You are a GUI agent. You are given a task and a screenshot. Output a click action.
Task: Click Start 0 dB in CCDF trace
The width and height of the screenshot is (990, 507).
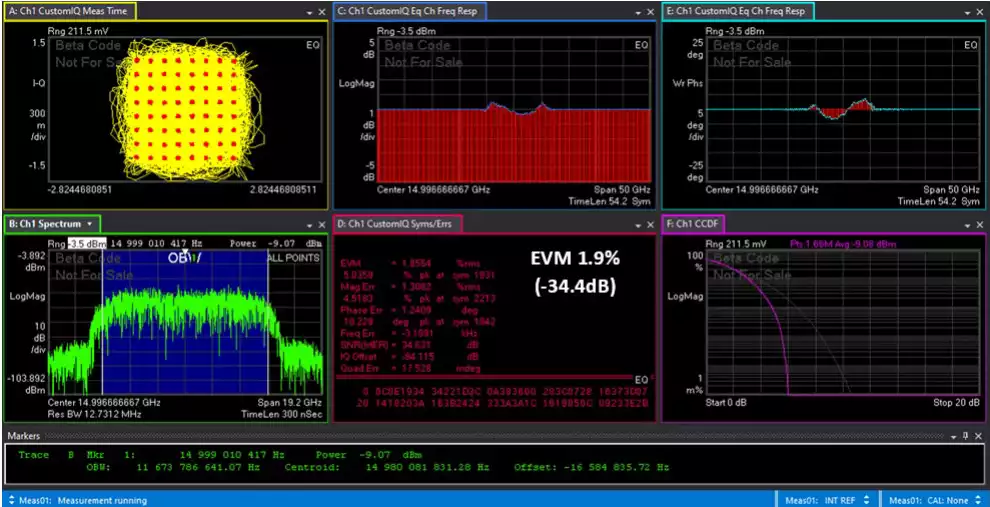pyautogui.click(x=726, y=402)
